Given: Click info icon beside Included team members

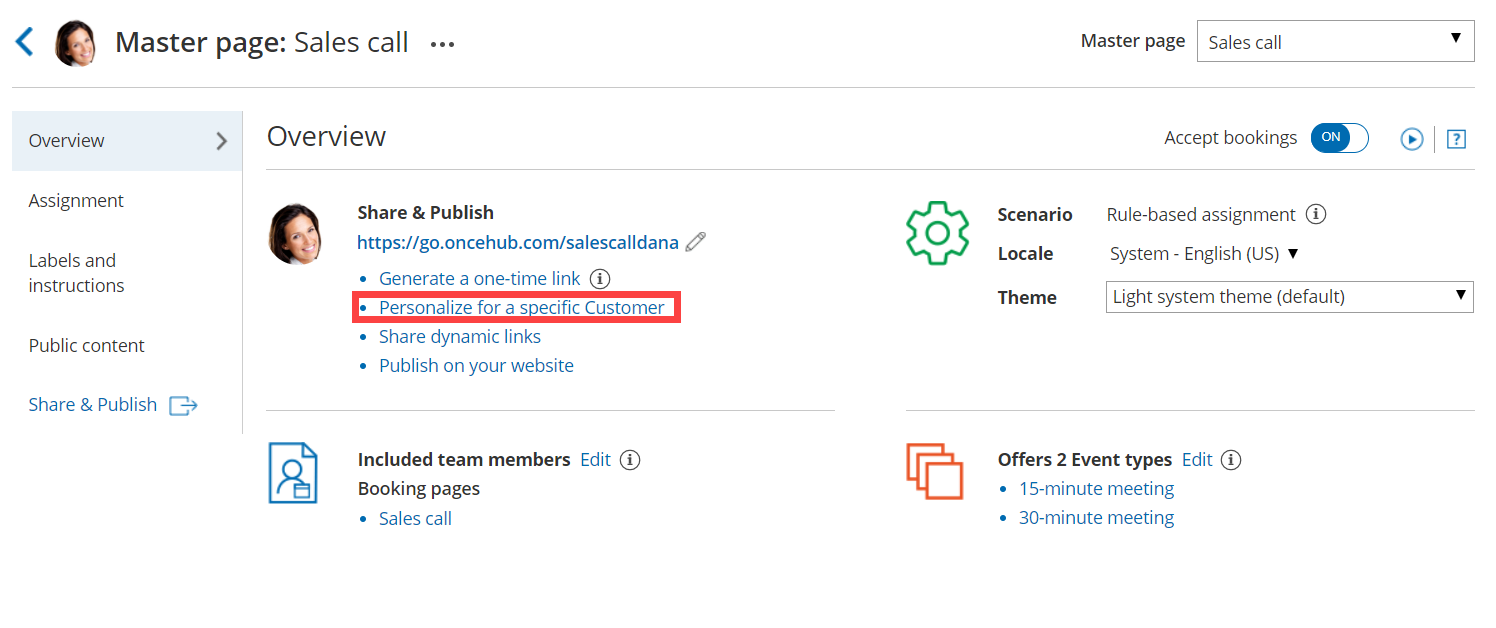Looking at the screenshot, I should pyautogui.click(x=629, y=460).
